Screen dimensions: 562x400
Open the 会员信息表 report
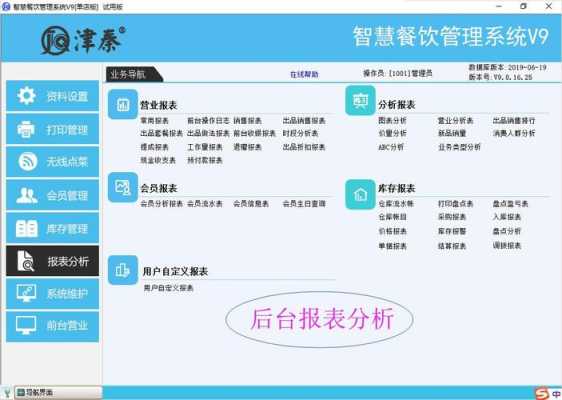(x=251, y=204)
